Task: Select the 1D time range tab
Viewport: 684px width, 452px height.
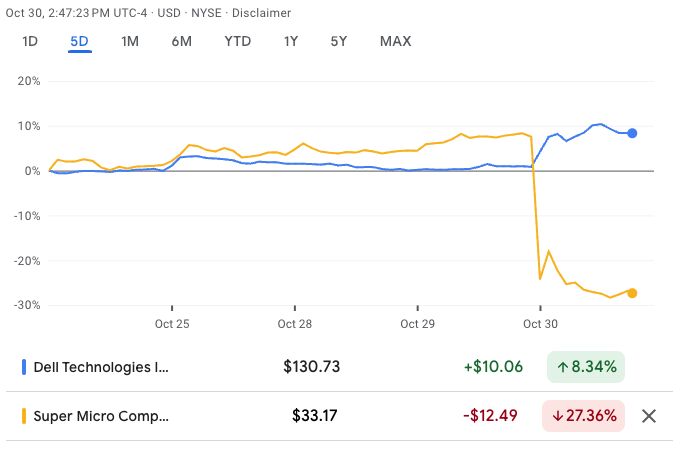Action: click(30, 41)
